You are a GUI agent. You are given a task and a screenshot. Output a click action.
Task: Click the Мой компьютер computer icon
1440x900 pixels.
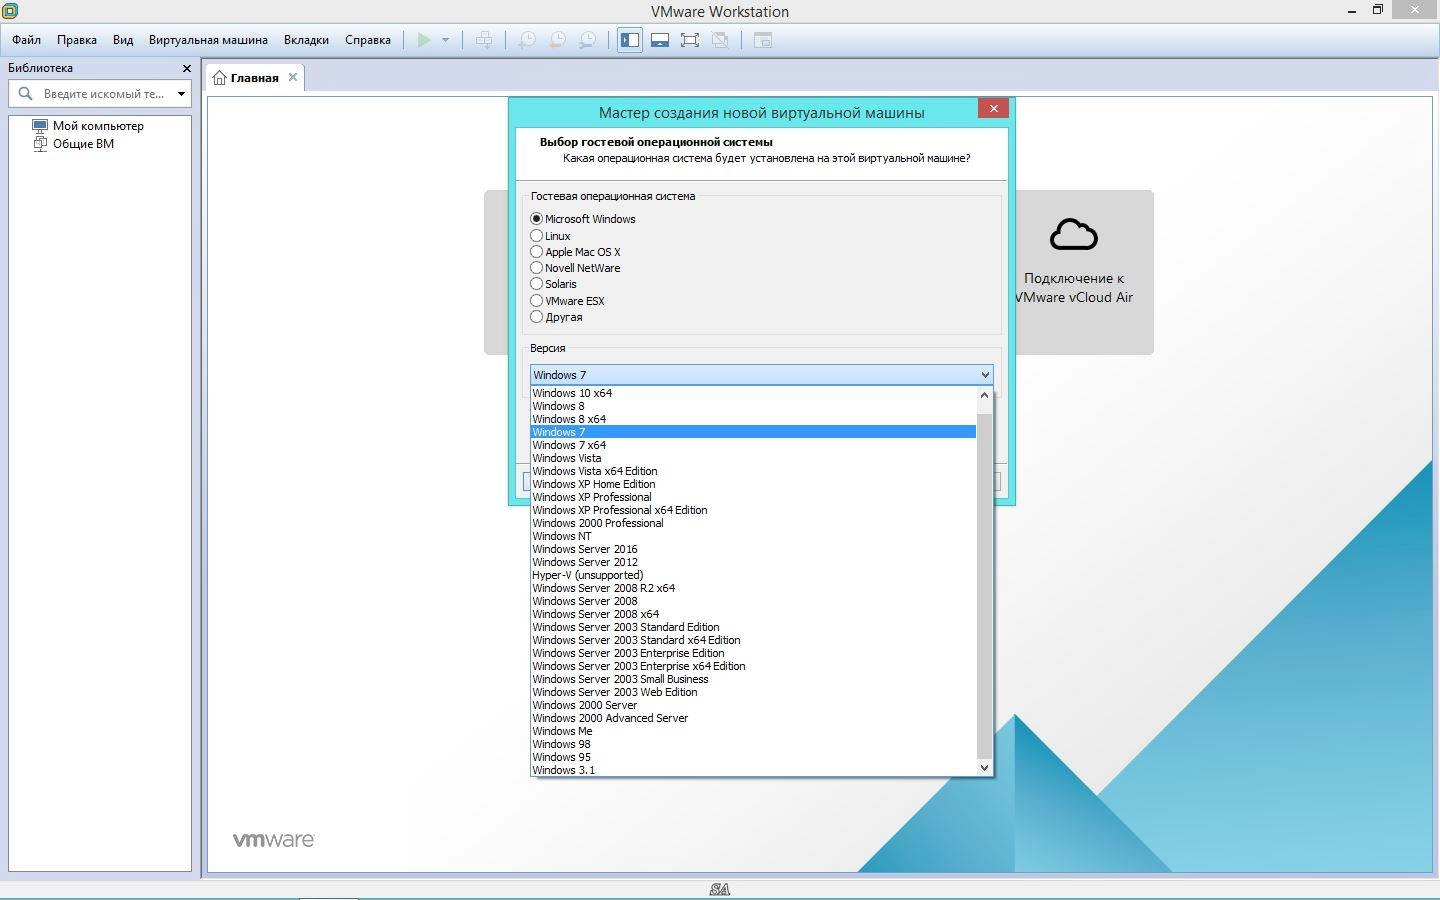(x=40, y=126)
